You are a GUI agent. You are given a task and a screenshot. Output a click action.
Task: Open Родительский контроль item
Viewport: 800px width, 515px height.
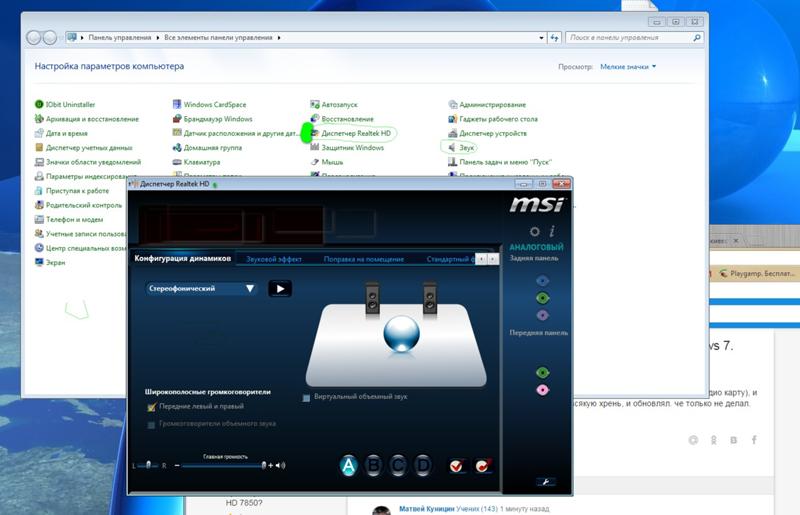pos(79,205)
